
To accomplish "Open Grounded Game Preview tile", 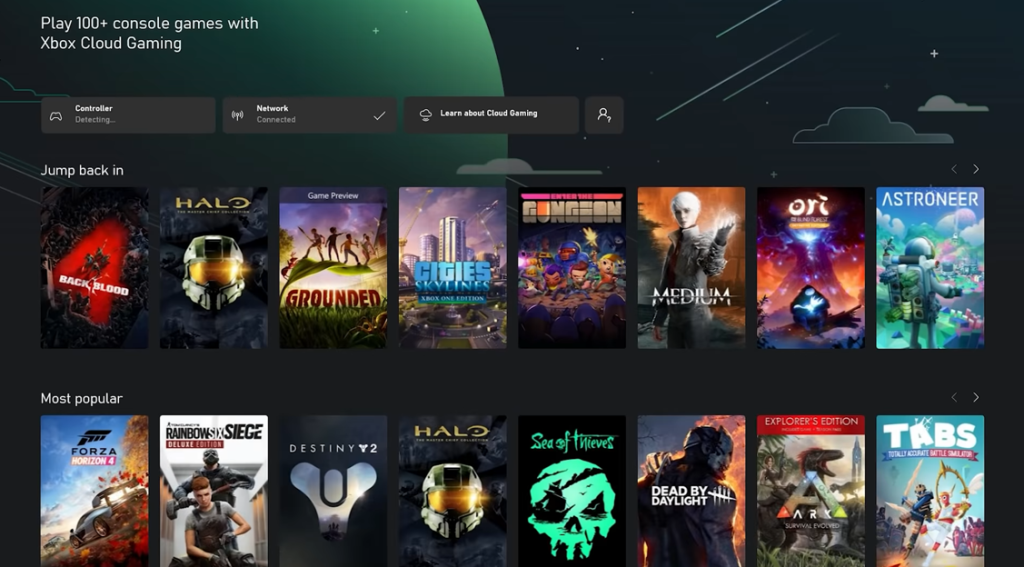I will [333, 268].
